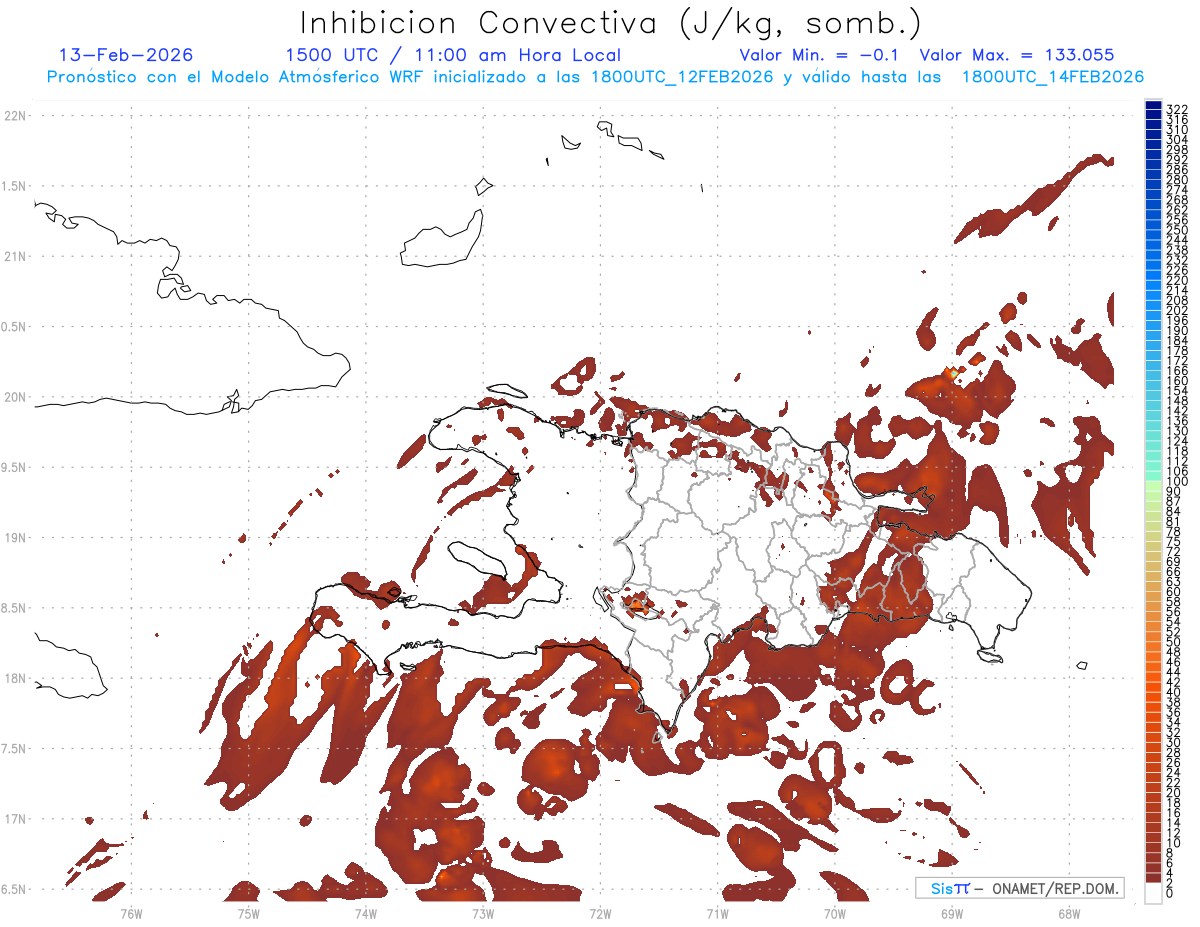1200x927 pixels.
Task: Click the '50' label on the color scale
Action: pyautogui.click(x=1174, y=642)
